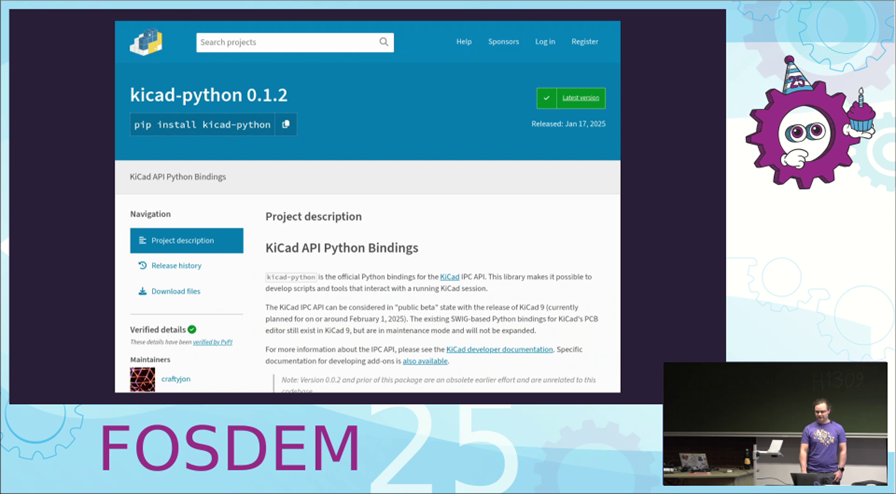The image size is (896, 494).
Task: Focus the Search projects field
Action: point(295,42)
